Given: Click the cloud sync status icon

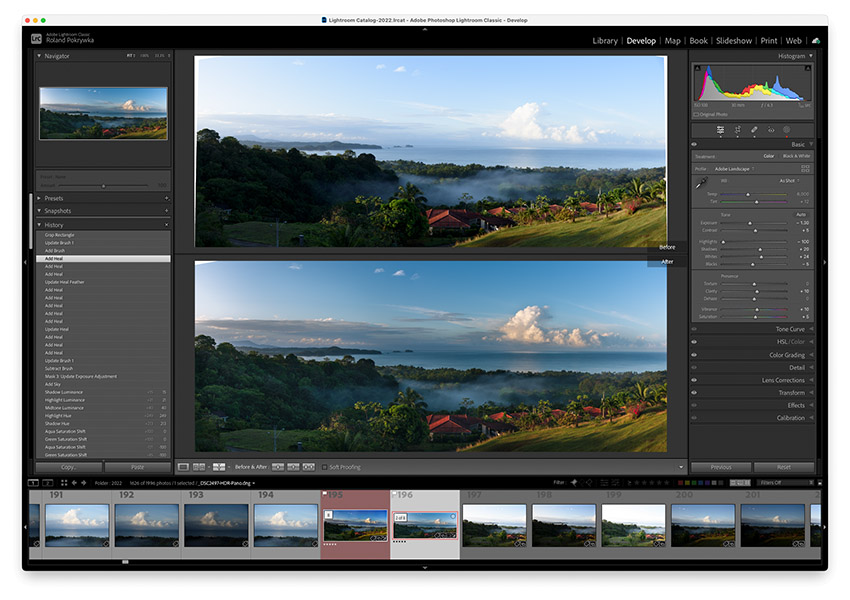Looking at the screenshot, I should click(x=815, y=41).
